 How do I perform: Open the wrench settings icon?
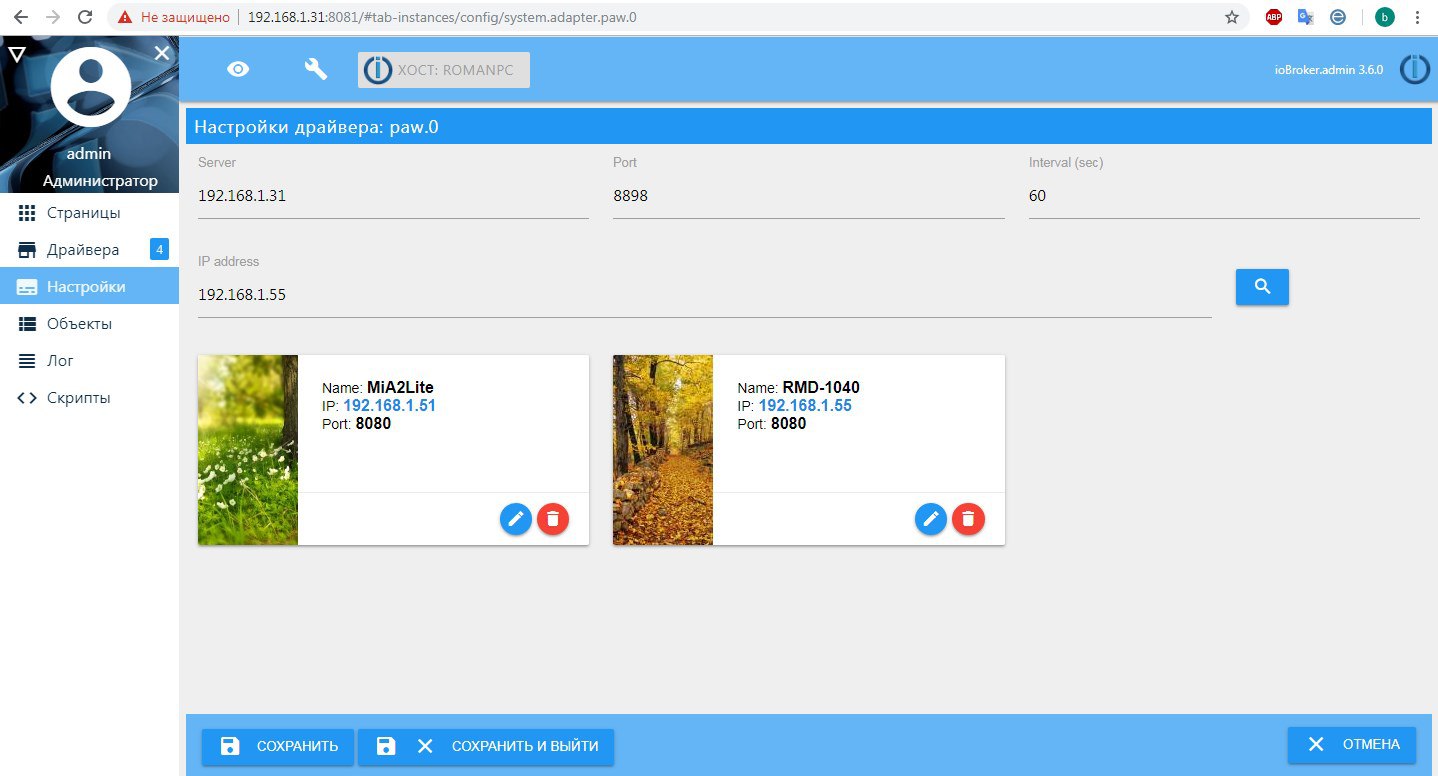pyautogui.click(x=316, y=69)
